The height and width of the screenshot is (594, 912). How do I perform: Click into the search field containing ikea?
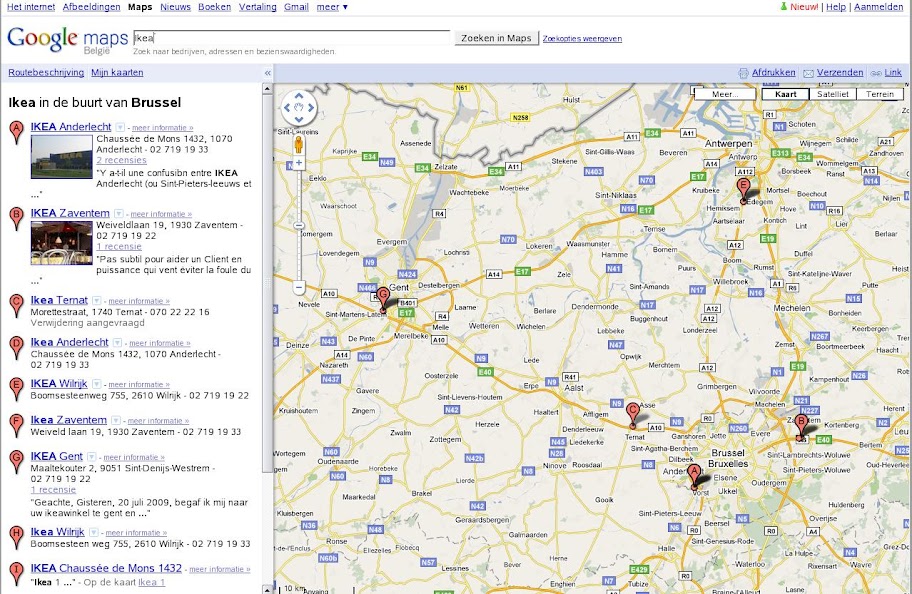click(291, 38)
